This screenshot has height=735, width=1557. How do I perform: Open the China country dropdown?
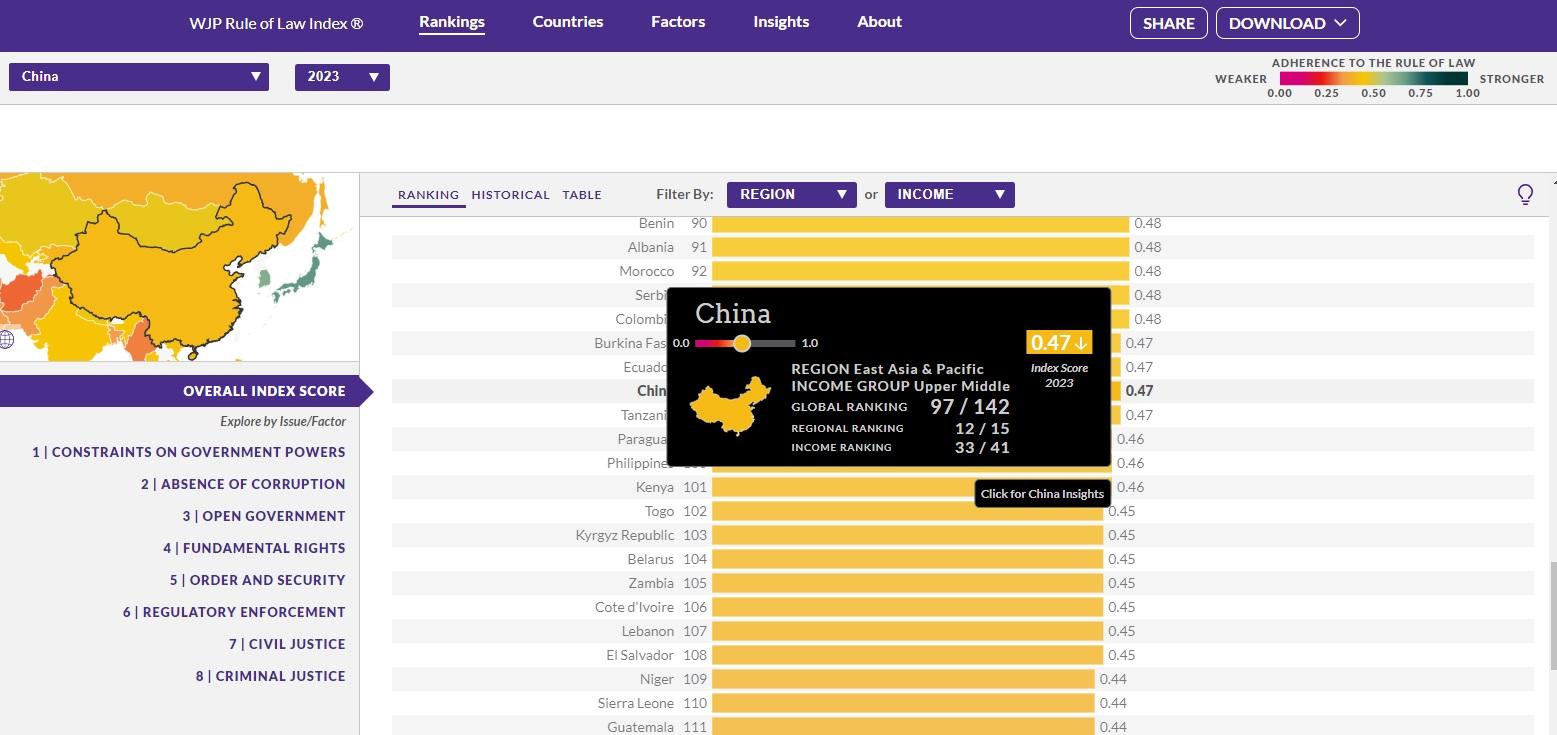pyautogui.click(x=139, y=77)
